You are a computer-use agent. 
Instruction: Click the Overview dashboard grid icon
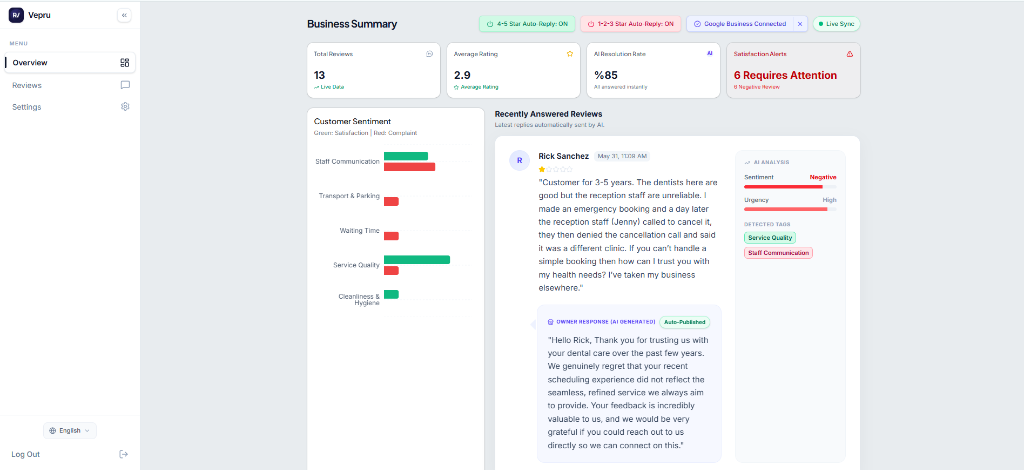tap(125, 63)
